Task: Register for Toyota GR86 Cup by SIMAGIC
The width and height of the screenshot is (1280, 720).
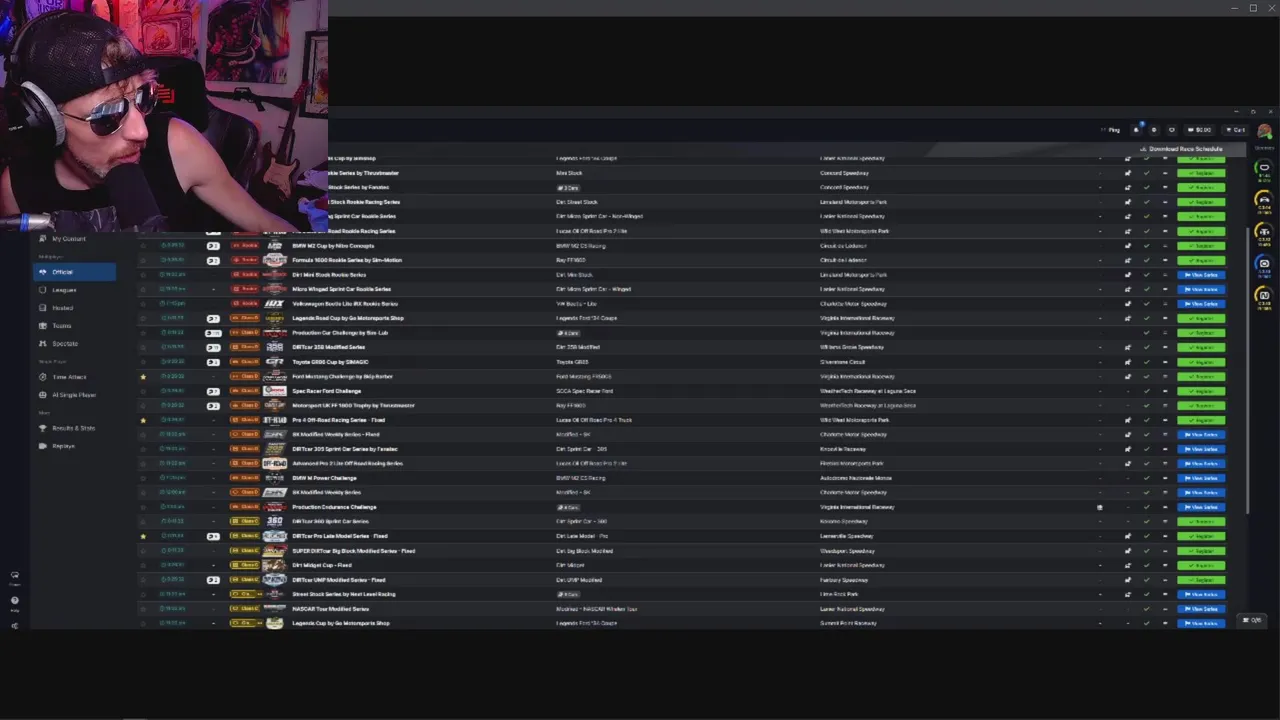Action: pos(1201,362)
